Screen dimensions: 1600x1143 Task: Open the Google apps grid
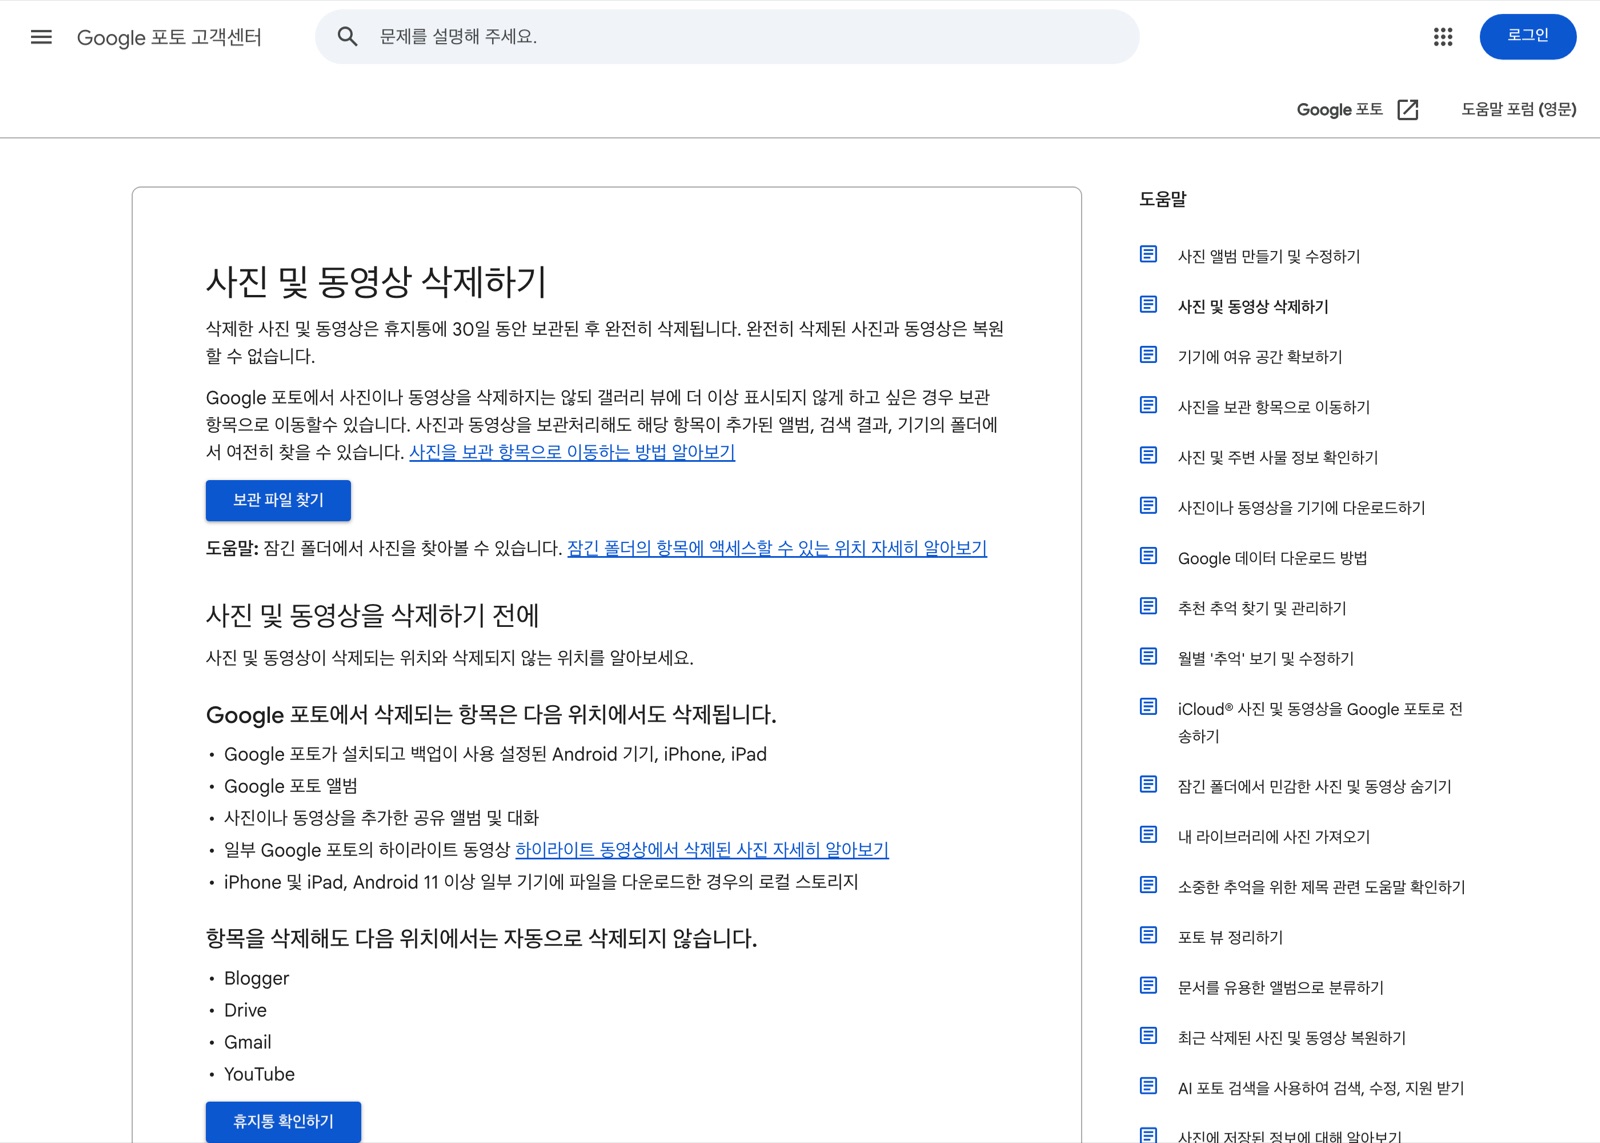point(1443,37)
